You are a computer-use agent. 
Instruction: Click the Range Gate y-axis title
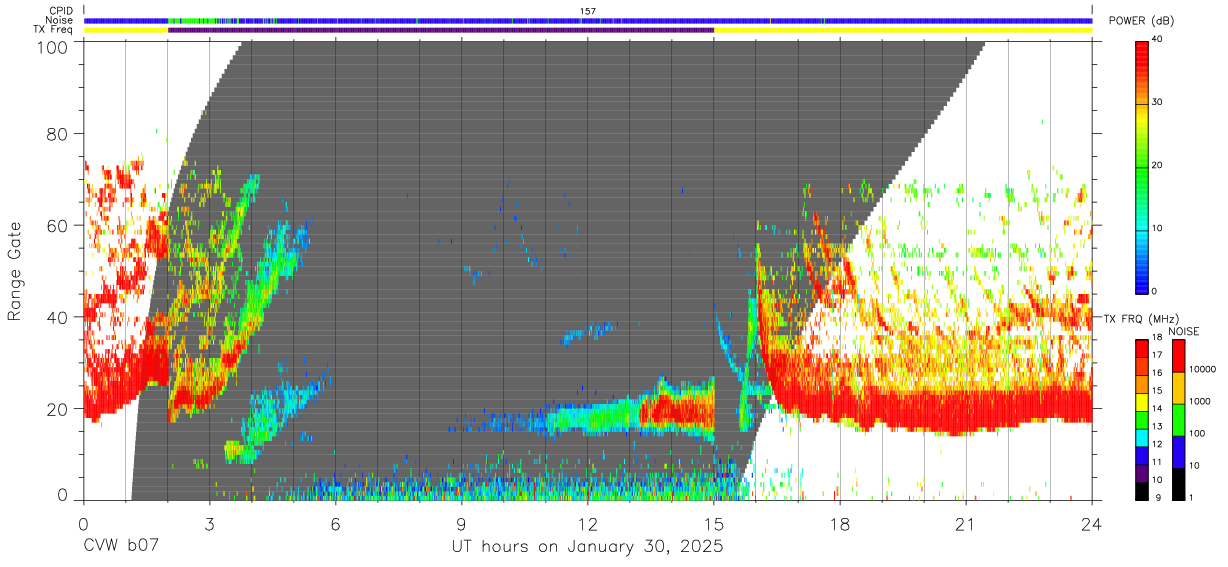[15, 271]
